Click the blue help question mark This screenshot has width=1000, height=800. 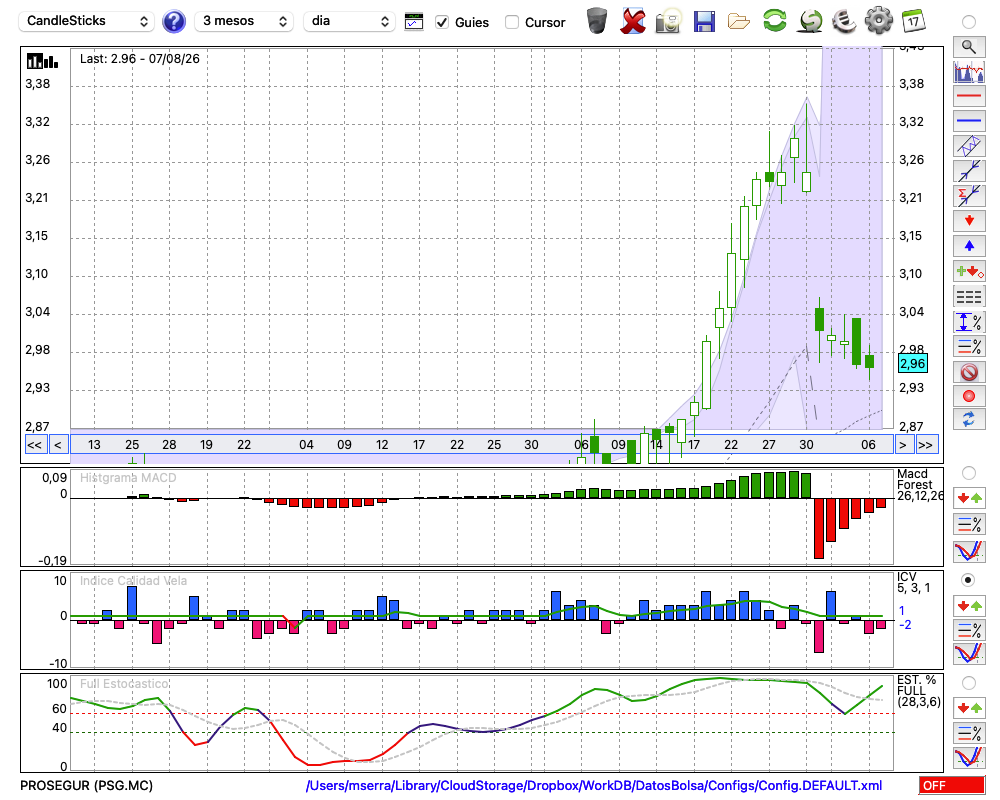[173, 21]
